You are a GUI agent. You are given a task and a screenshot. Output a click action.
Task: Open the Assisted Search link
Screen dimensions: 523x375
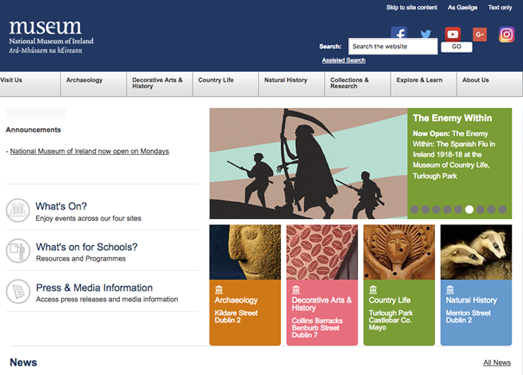tap(344, 60)
